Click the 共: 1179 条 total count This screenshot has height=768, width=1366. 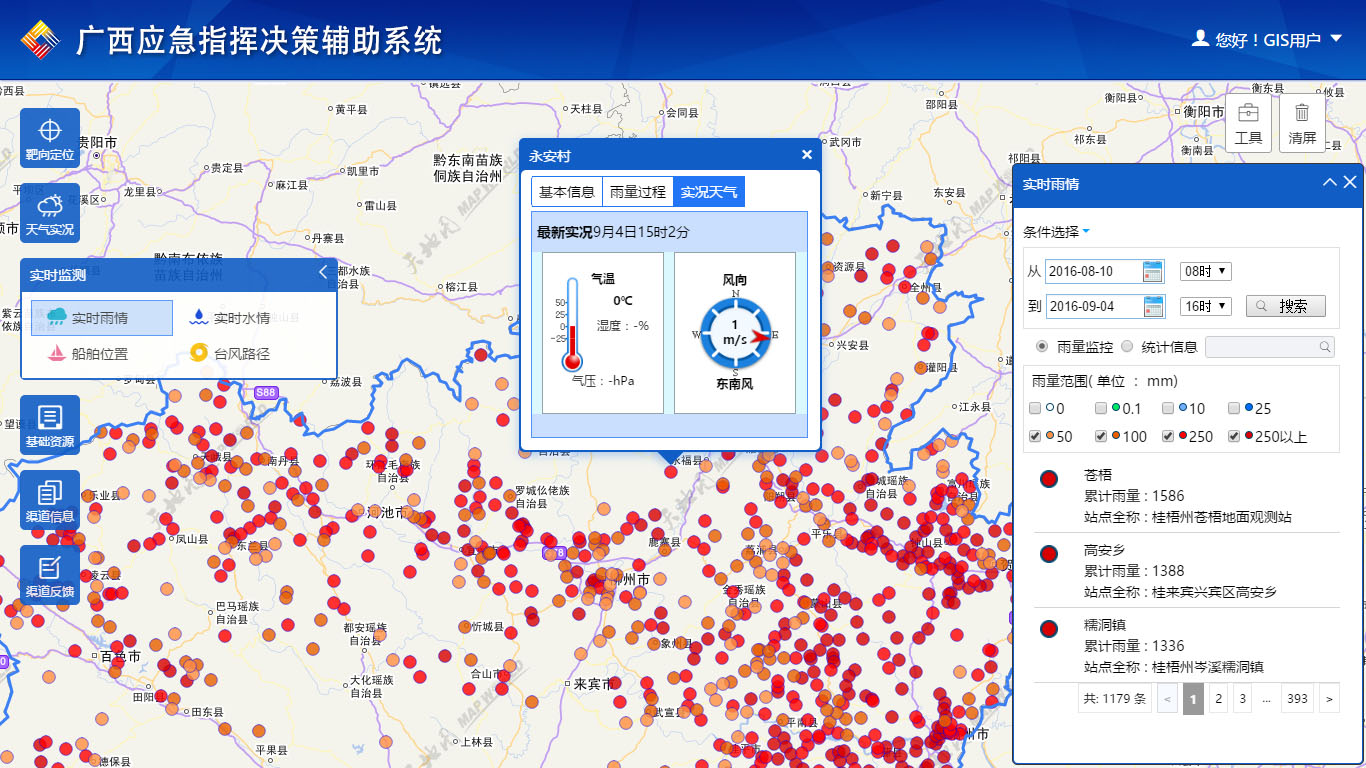tap(1115, 699)
